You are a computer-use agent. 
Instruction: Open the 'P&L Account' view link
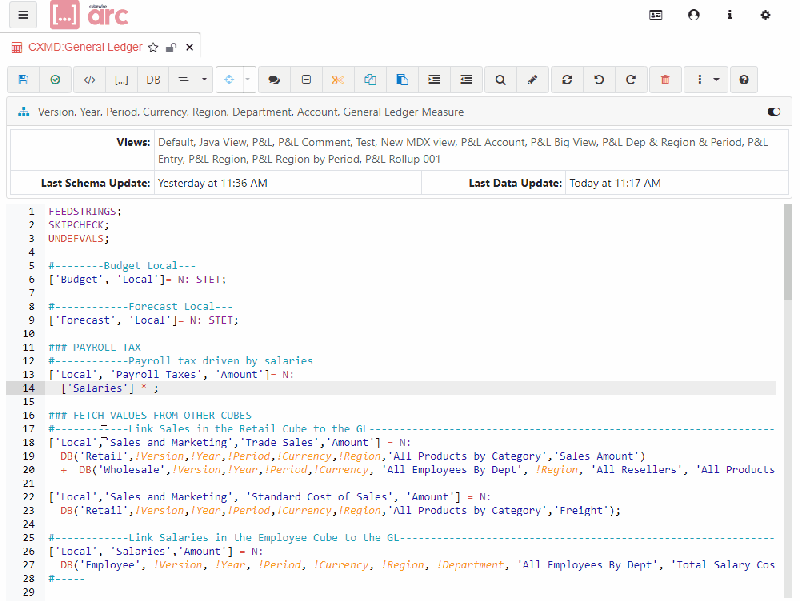click(492, 142)
